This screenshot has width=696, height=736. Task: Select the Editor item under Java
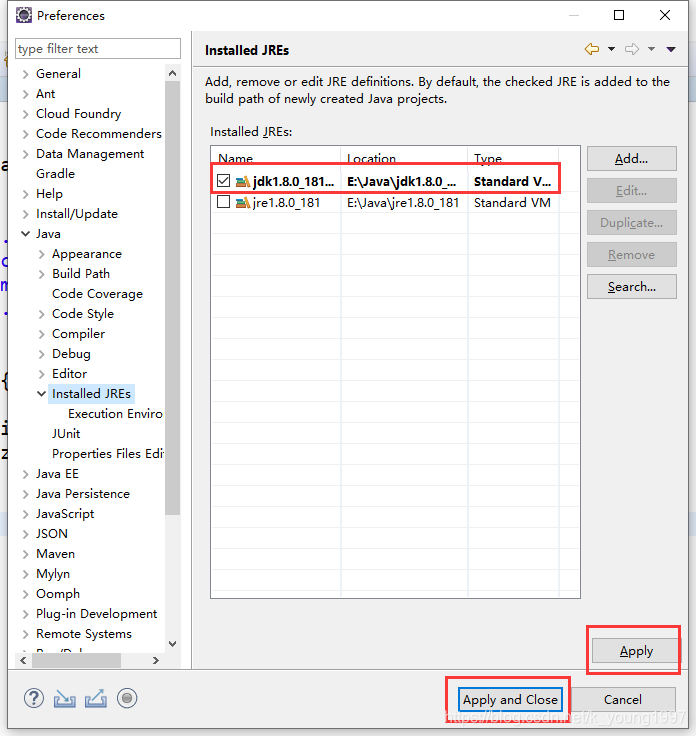point(69,374)
